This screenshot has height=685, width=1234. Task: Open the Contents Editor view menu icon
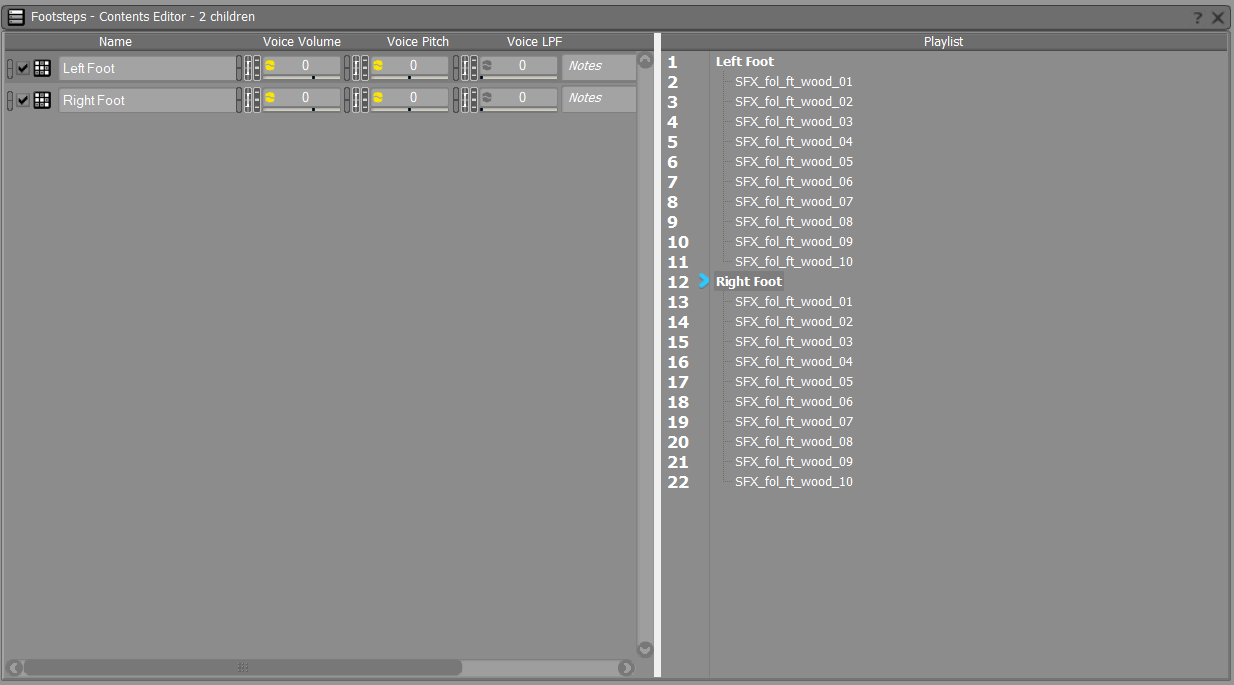pos(16,16)
